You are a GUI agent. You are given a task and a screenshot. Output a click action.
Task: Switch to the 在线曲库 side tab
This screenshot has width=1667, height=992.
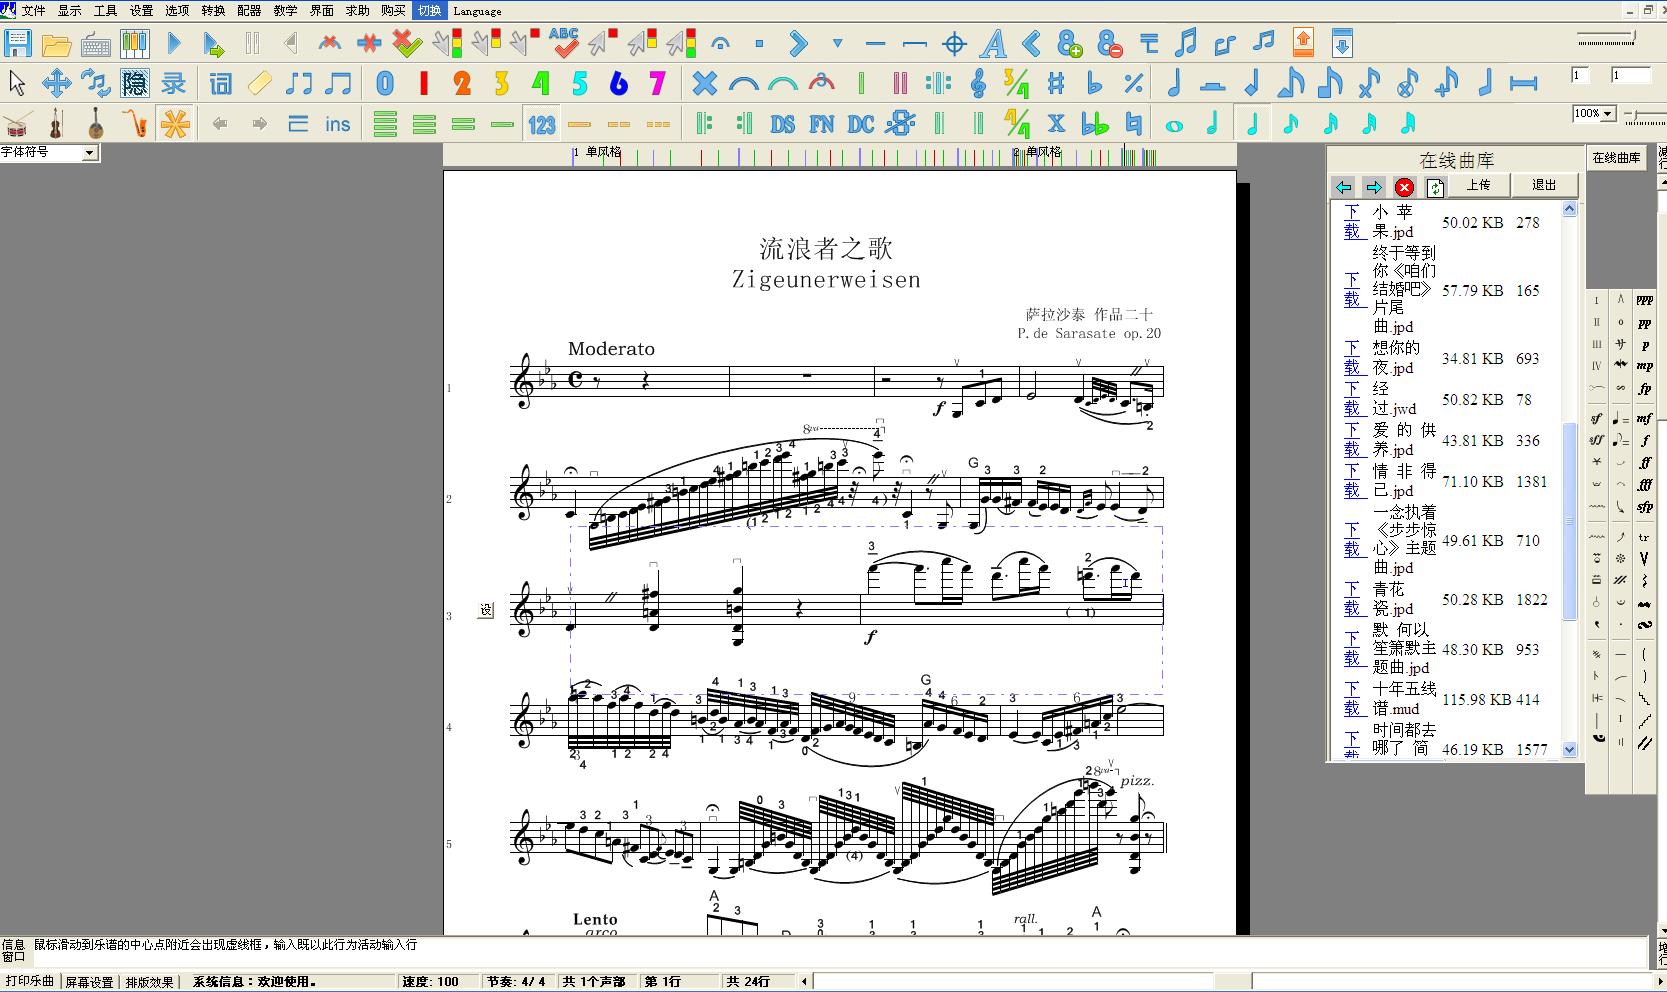(1616, 158)
